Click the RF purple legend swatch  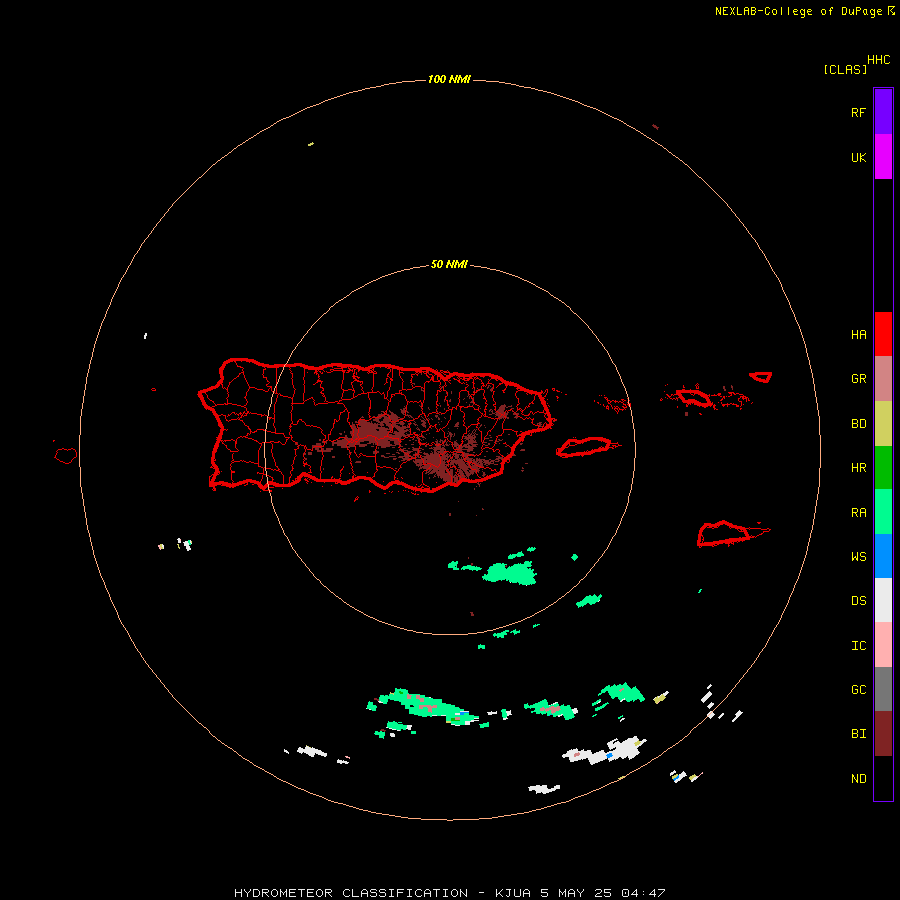click(883, 112)
